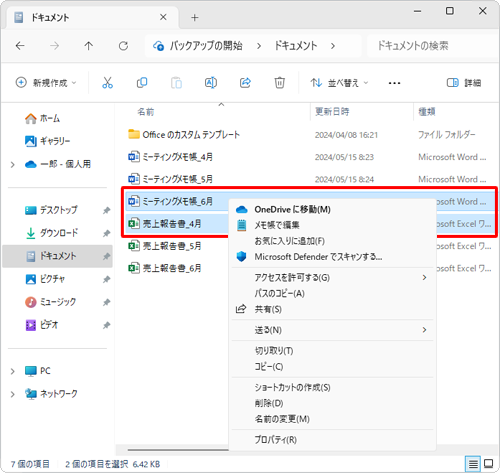The width and height of the screenshot is (500, 473).
Task: Open the 新規作成 dropdown
Action: 46,83
